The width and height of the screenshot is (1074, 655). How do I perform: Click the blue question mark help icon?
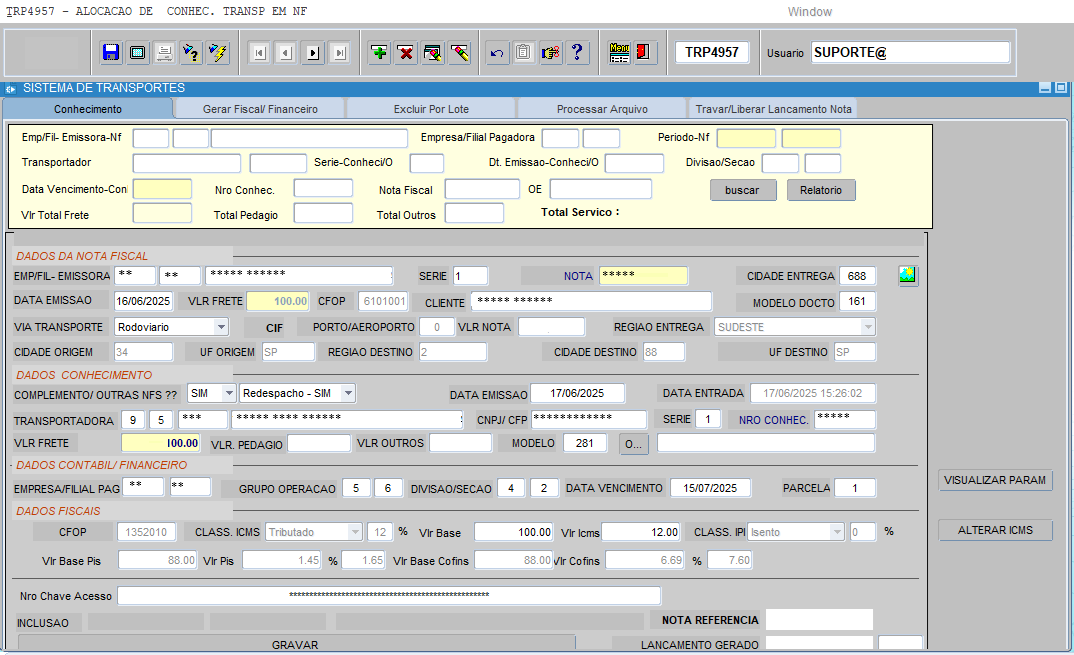[578, 53]
